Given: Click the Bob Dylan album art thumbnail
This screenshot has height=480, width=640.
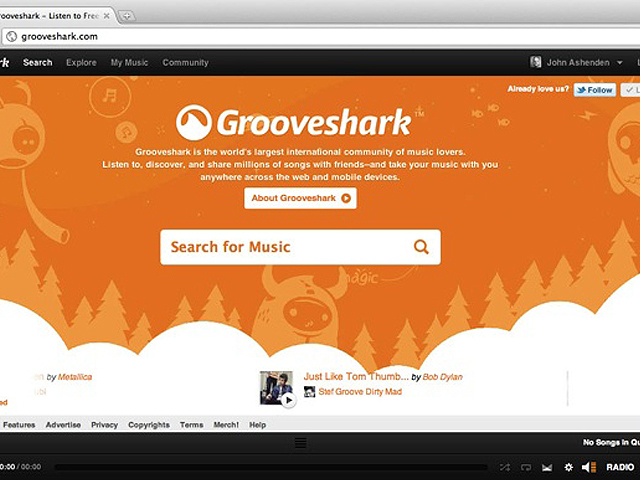Looking at the screenshot, I should 276,388.
